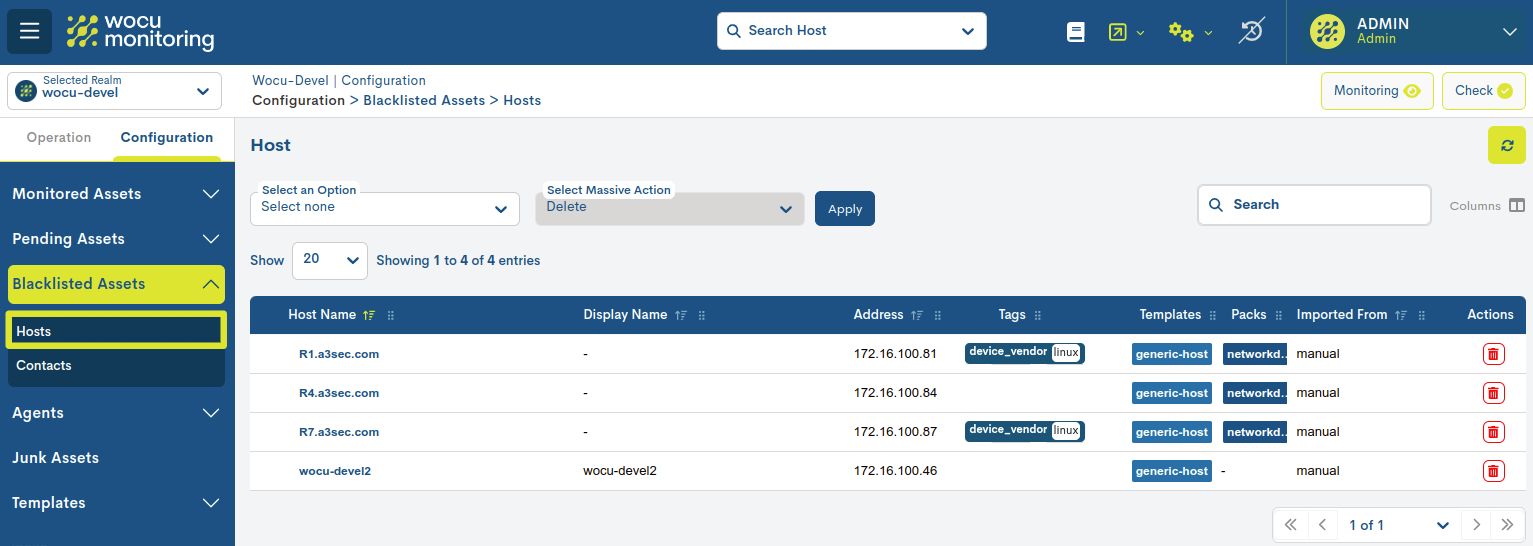Open the hamburger menu icon
Viewport: 1533px width, 546px height.
[x=29, y=31]
